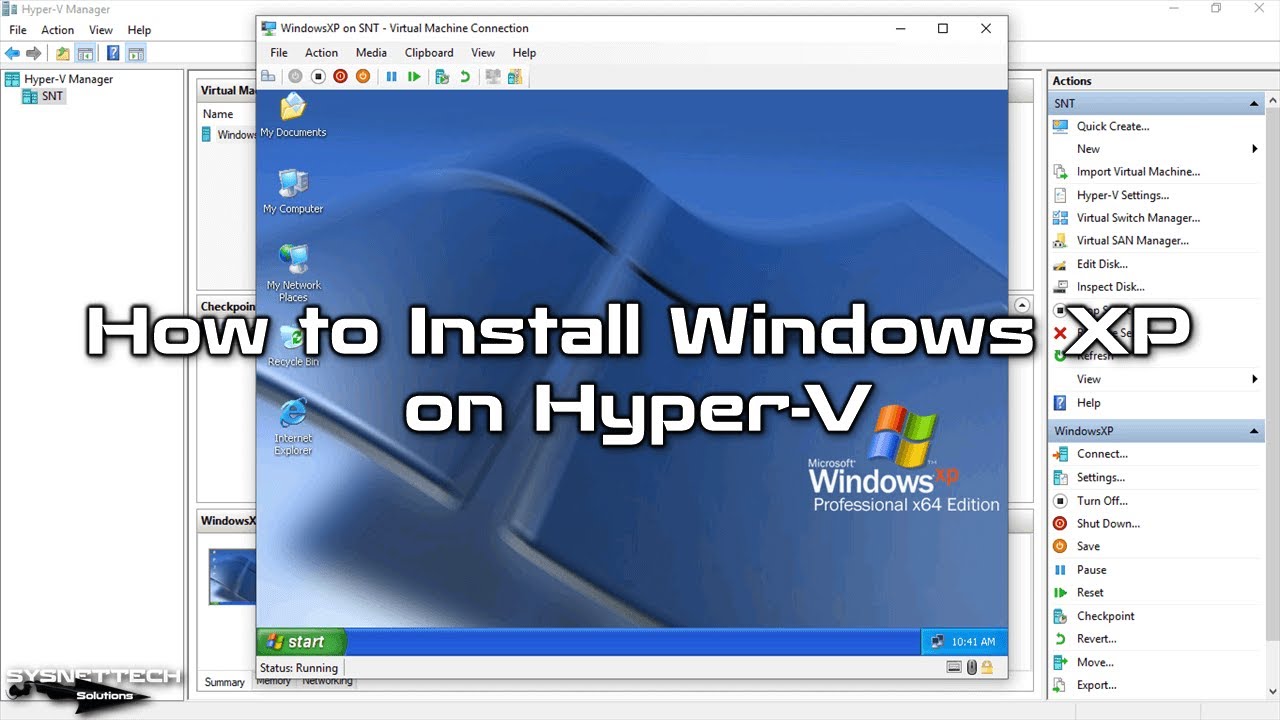
Task: Collapse the WindowsXP section in Actions pane
Action: click(1254, 431)
